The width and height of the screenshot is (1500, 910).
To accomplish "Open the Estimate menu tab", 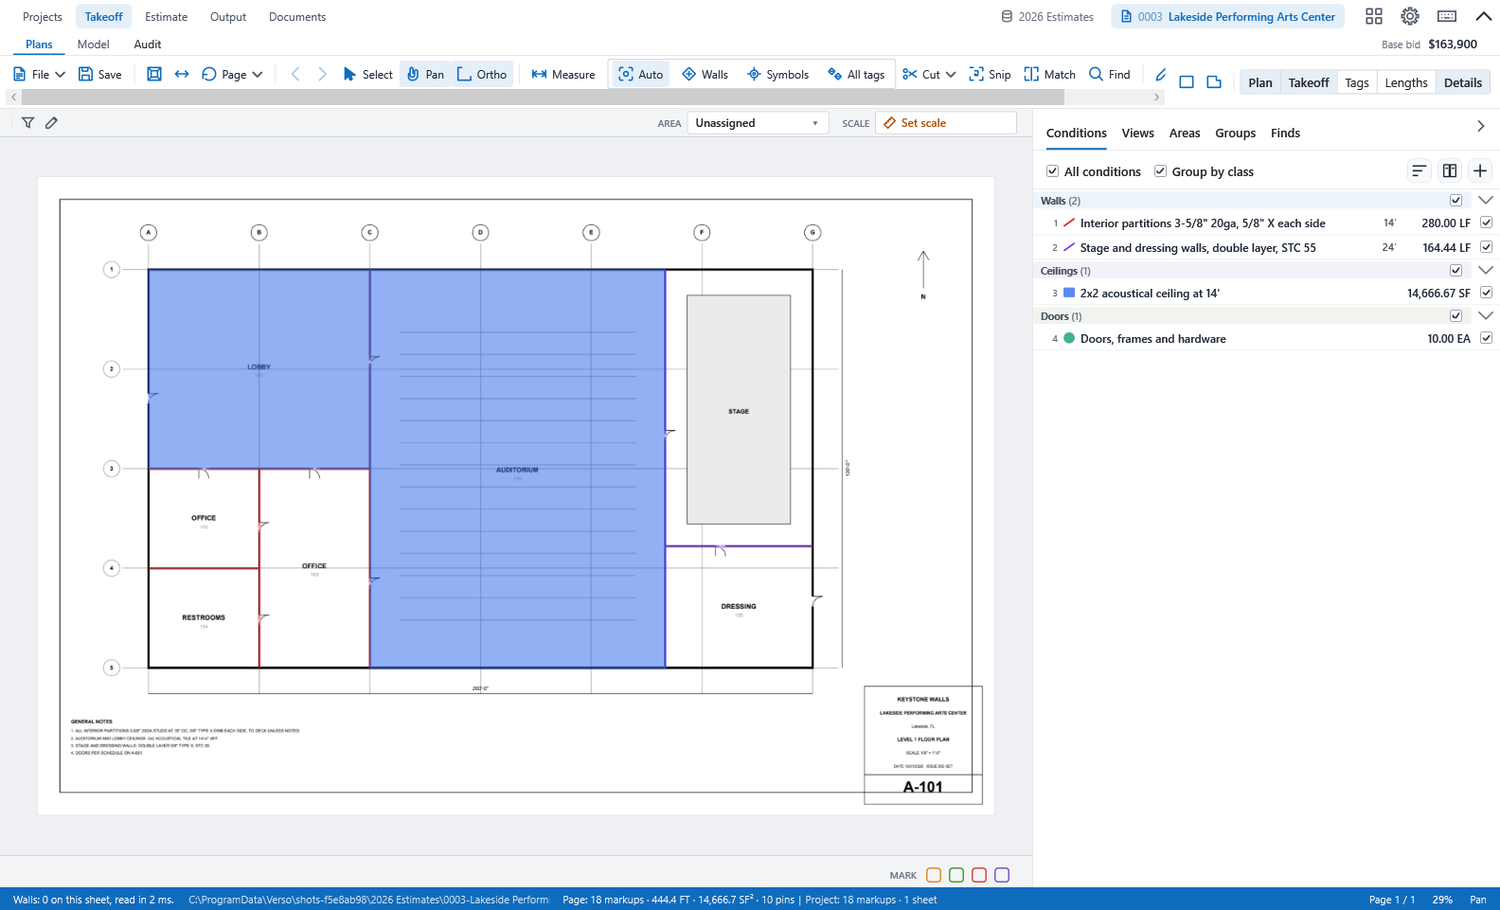I will click(x=166, y=17).
